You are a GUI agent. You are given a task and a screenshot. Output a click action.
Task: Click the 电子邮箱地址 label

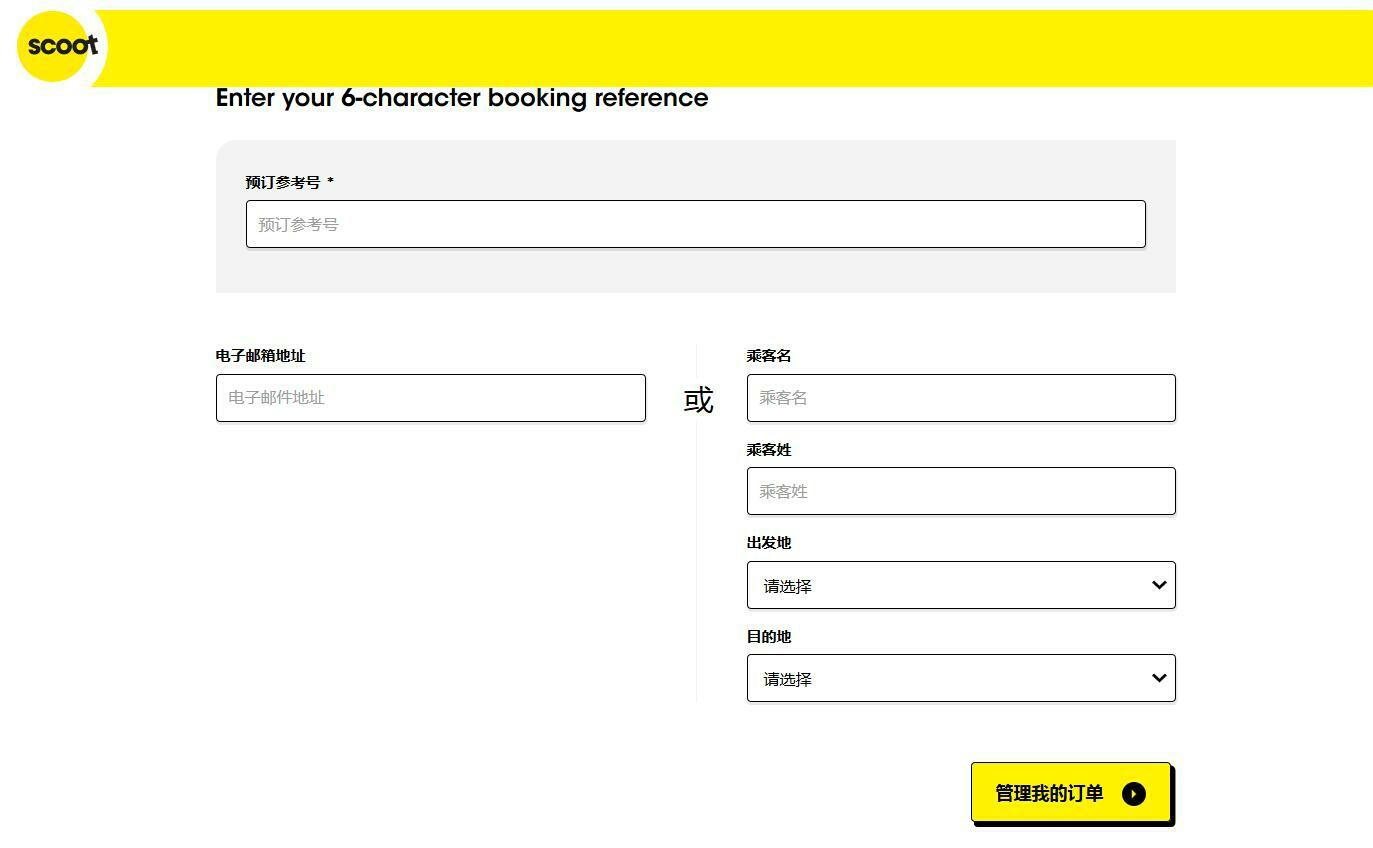pyautogui.click(x=260, y=356)
